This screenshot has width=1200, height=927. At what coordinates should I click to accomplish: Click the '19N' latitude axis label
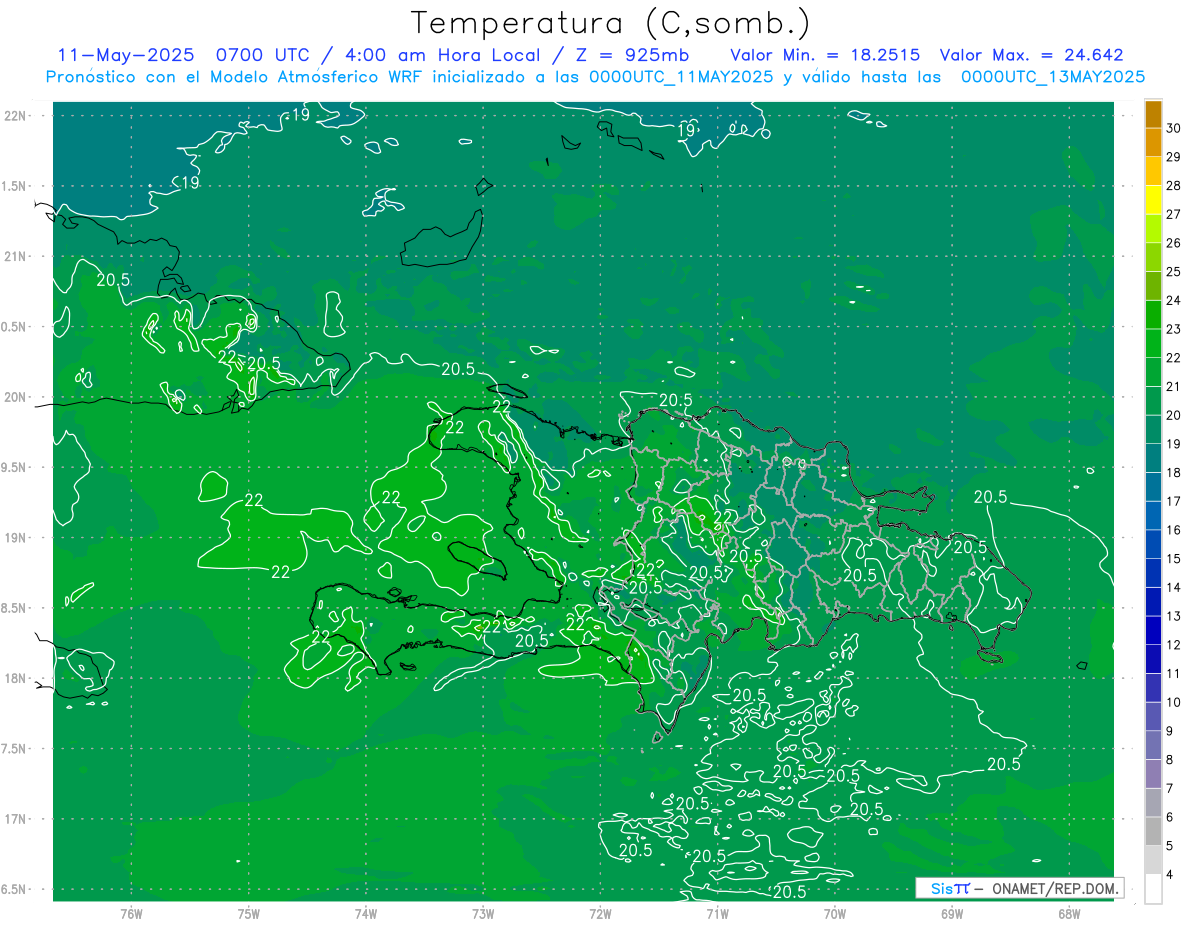coord(15,538)
